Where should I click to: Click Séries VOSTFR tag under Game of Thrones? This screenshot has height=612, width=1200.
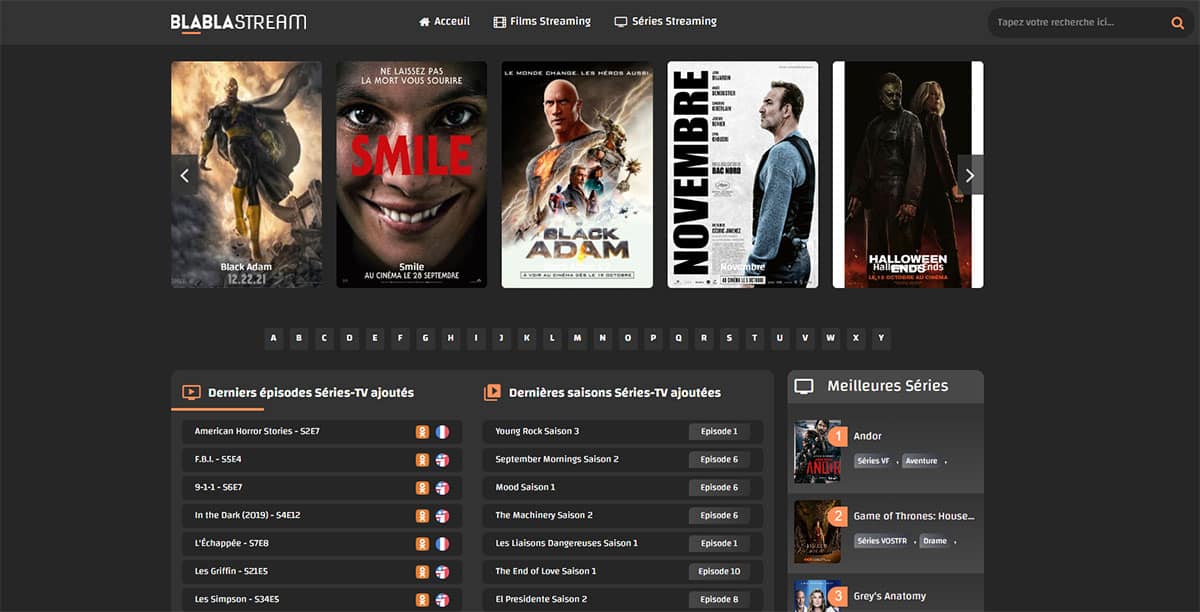coord(883,541)
